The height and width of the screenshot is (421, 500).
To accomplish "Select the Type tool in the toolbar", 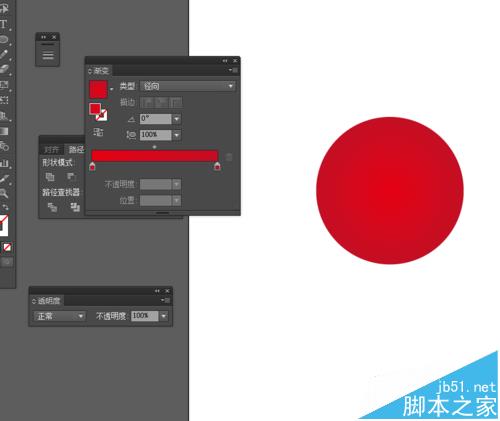I will pos(3,24).
